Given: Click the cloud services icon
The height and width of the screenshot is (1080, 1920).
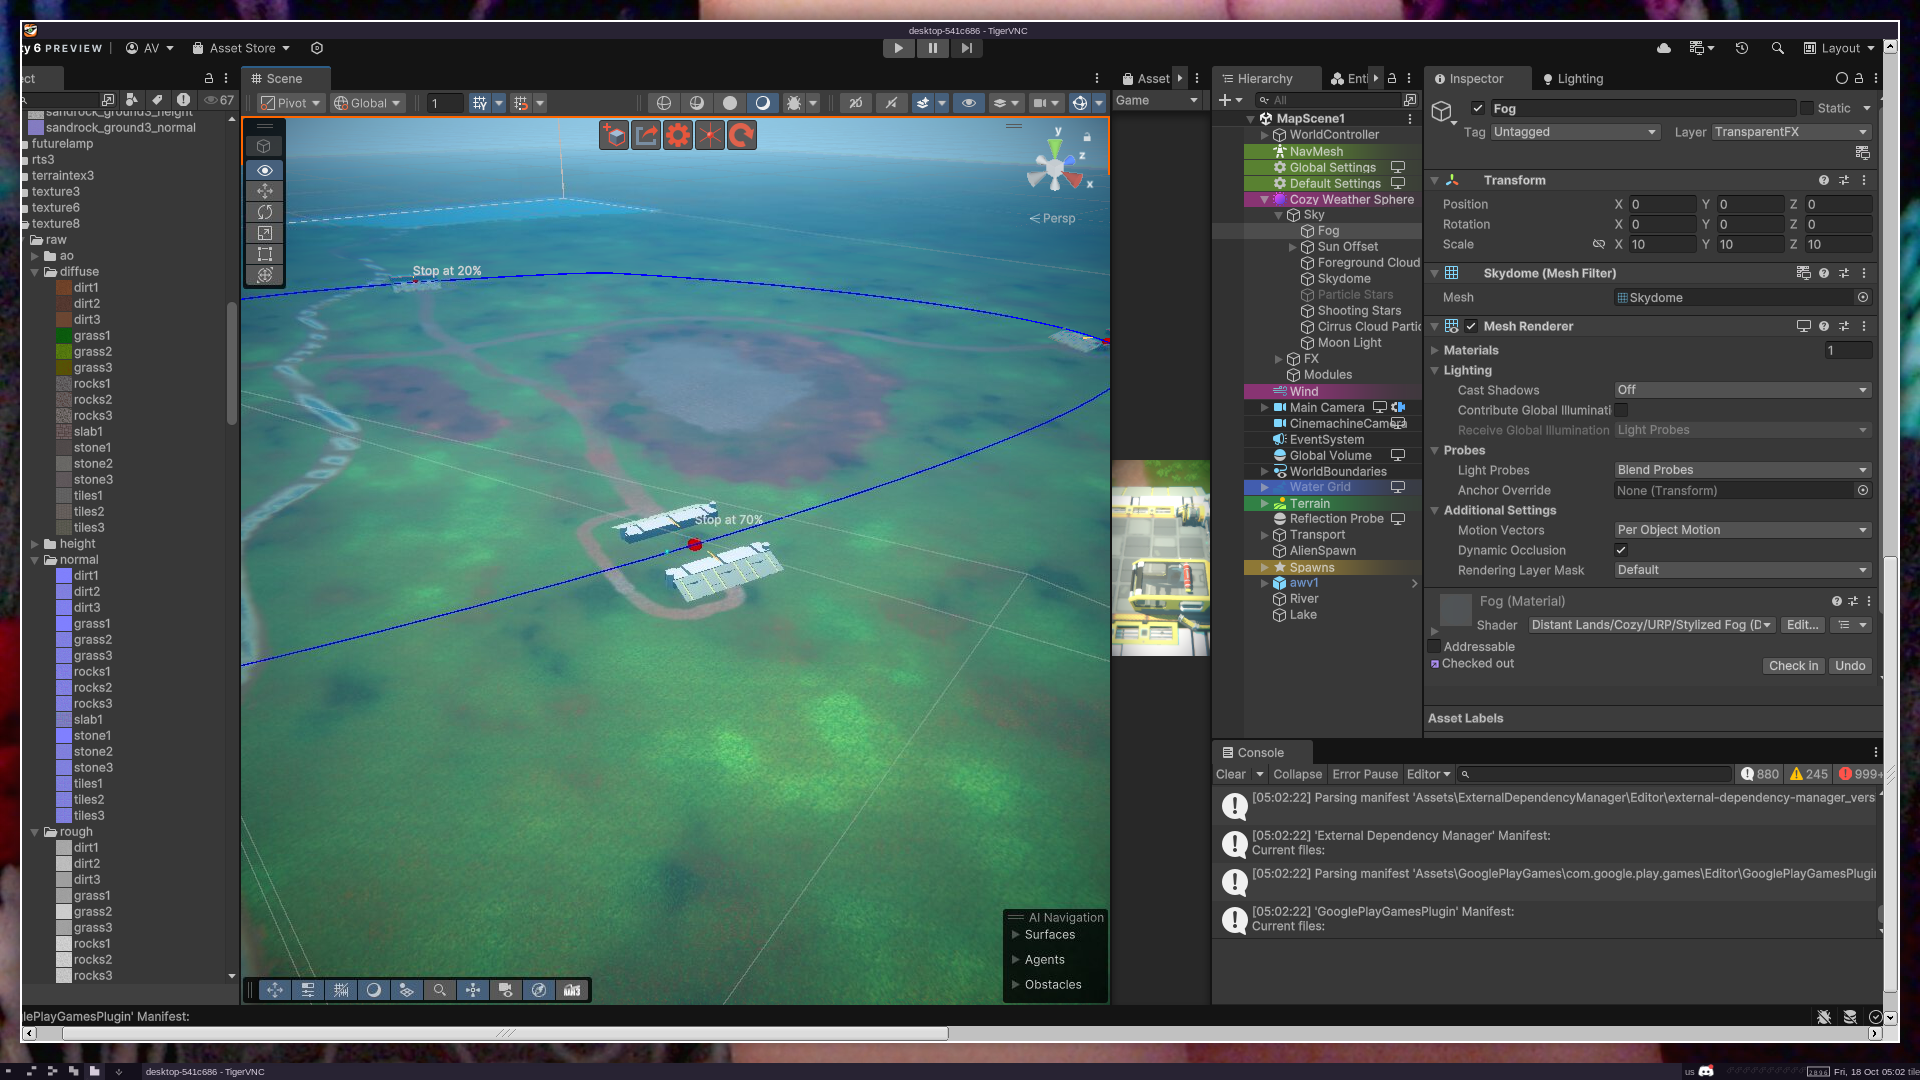Looking at the screenshot, I should click(x=1664, y=48).
